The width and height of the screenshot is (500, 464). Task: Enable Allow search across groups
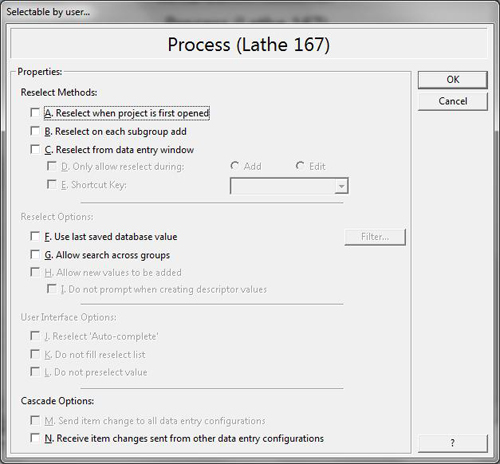point(35,254)
